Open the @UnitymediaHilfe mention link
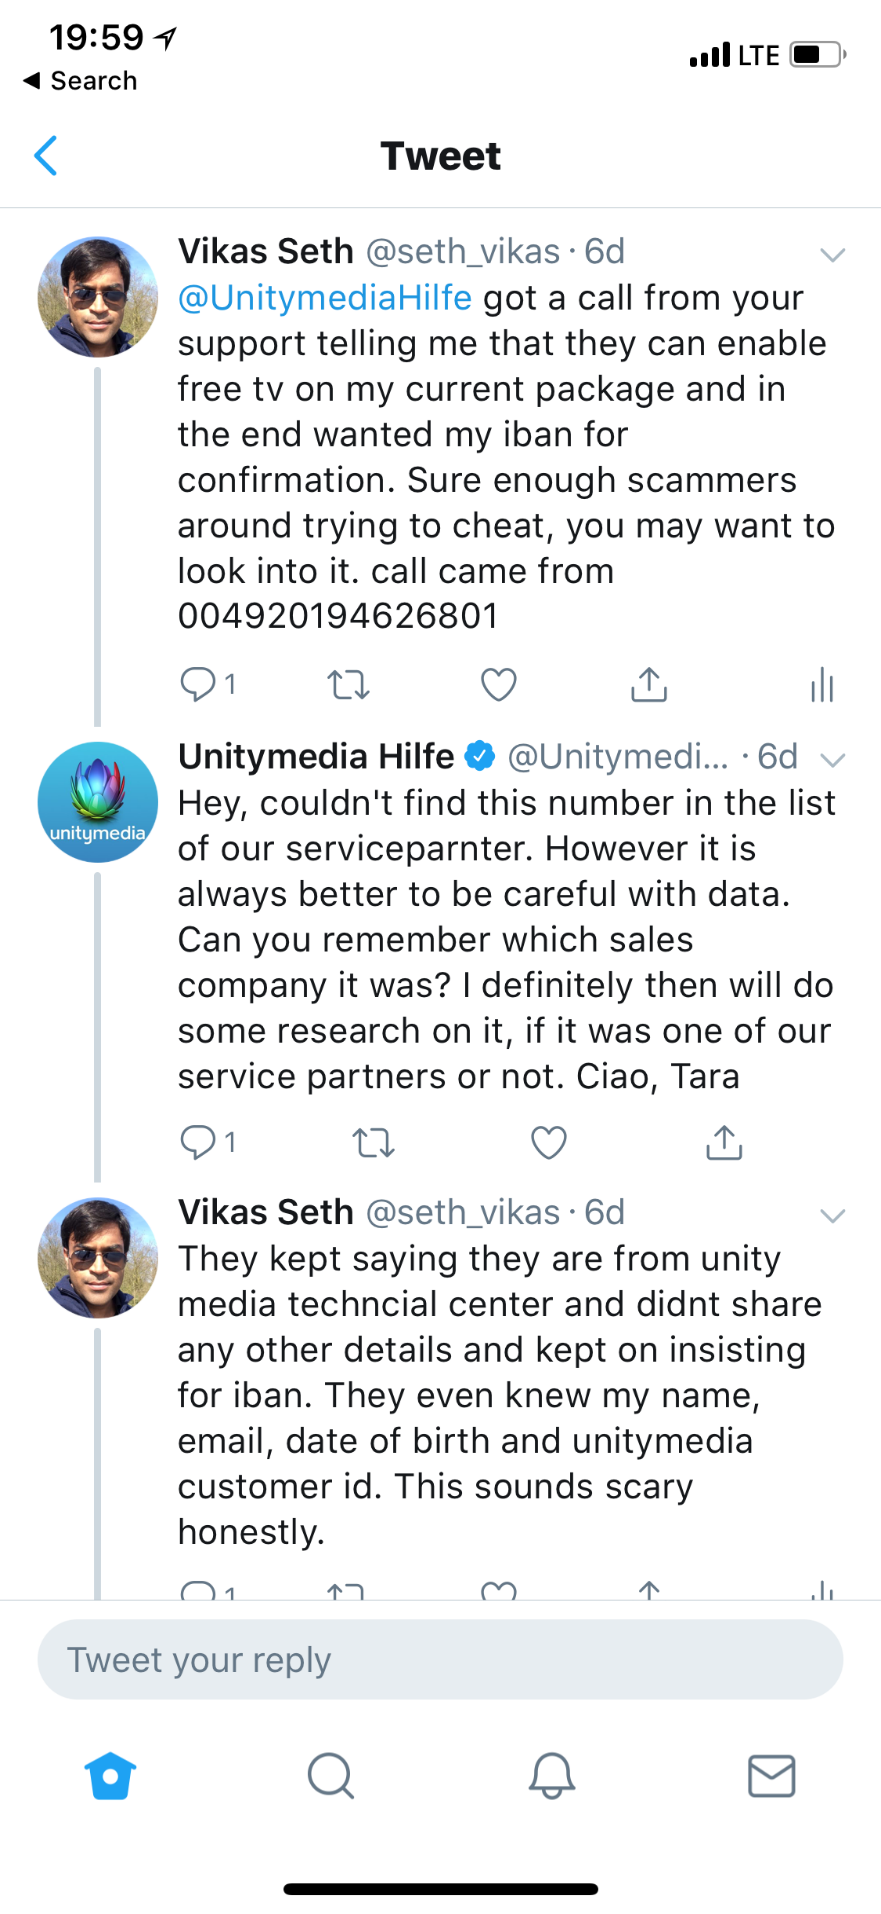The image size is (881, 1914). click(x=324, y=298)
